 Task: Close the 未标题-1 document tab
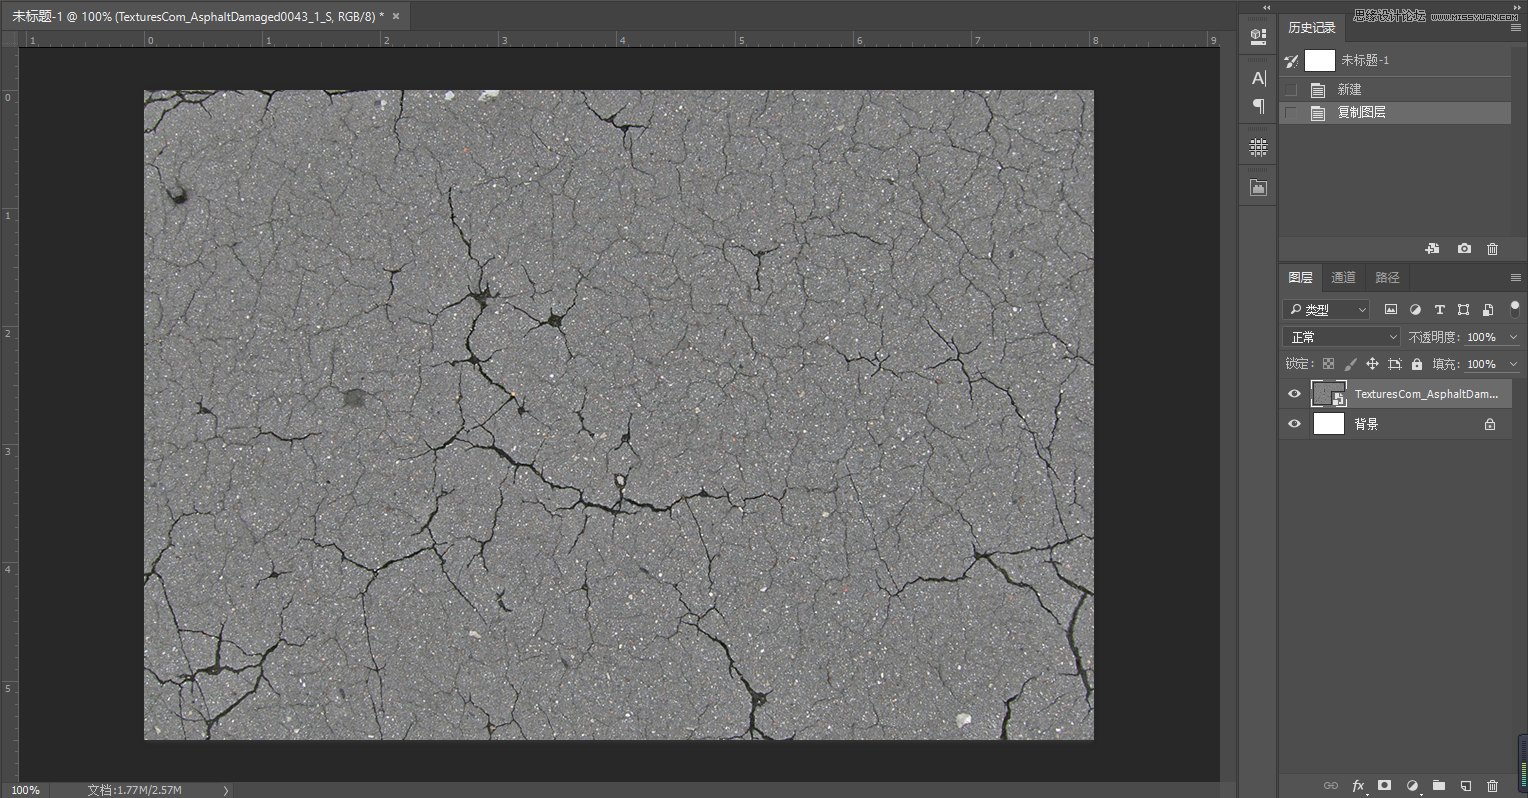pos(396,16)
